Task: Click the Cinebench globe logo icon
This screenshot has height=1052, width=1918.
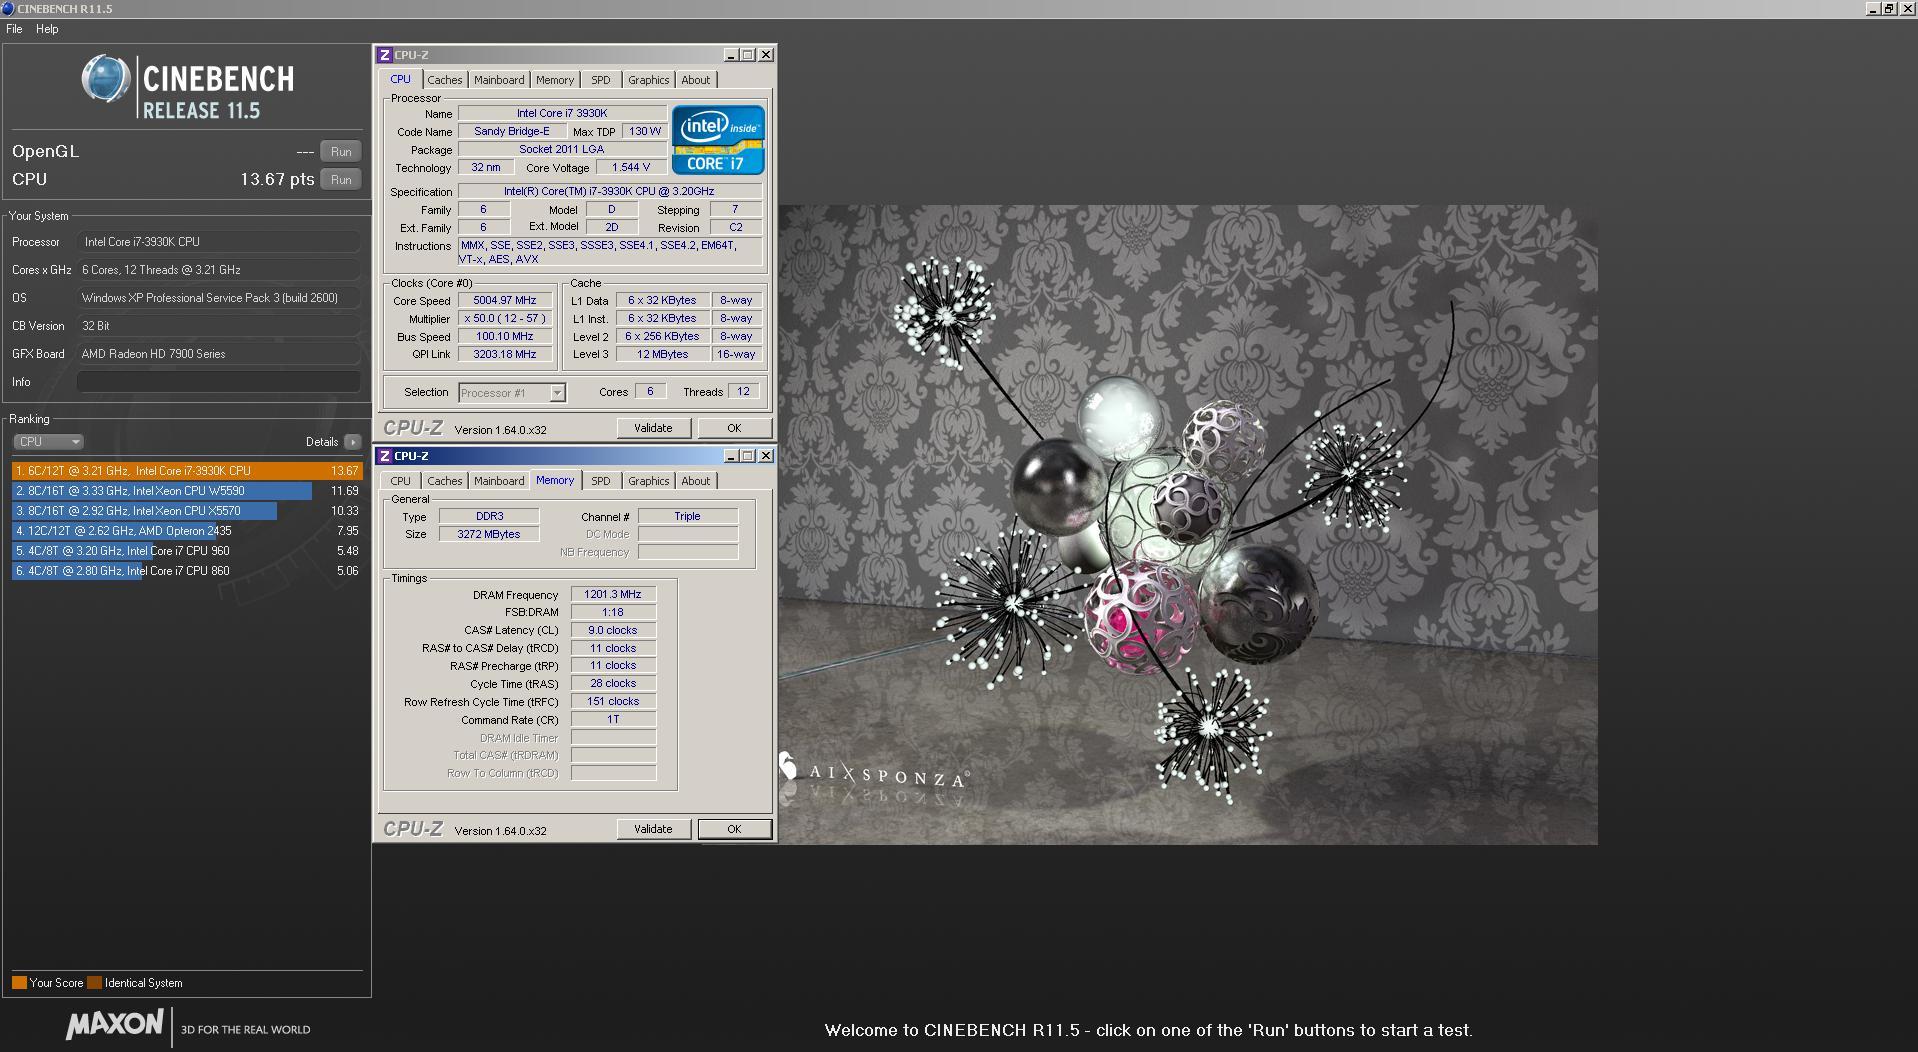Action: [x=106, y=79]
